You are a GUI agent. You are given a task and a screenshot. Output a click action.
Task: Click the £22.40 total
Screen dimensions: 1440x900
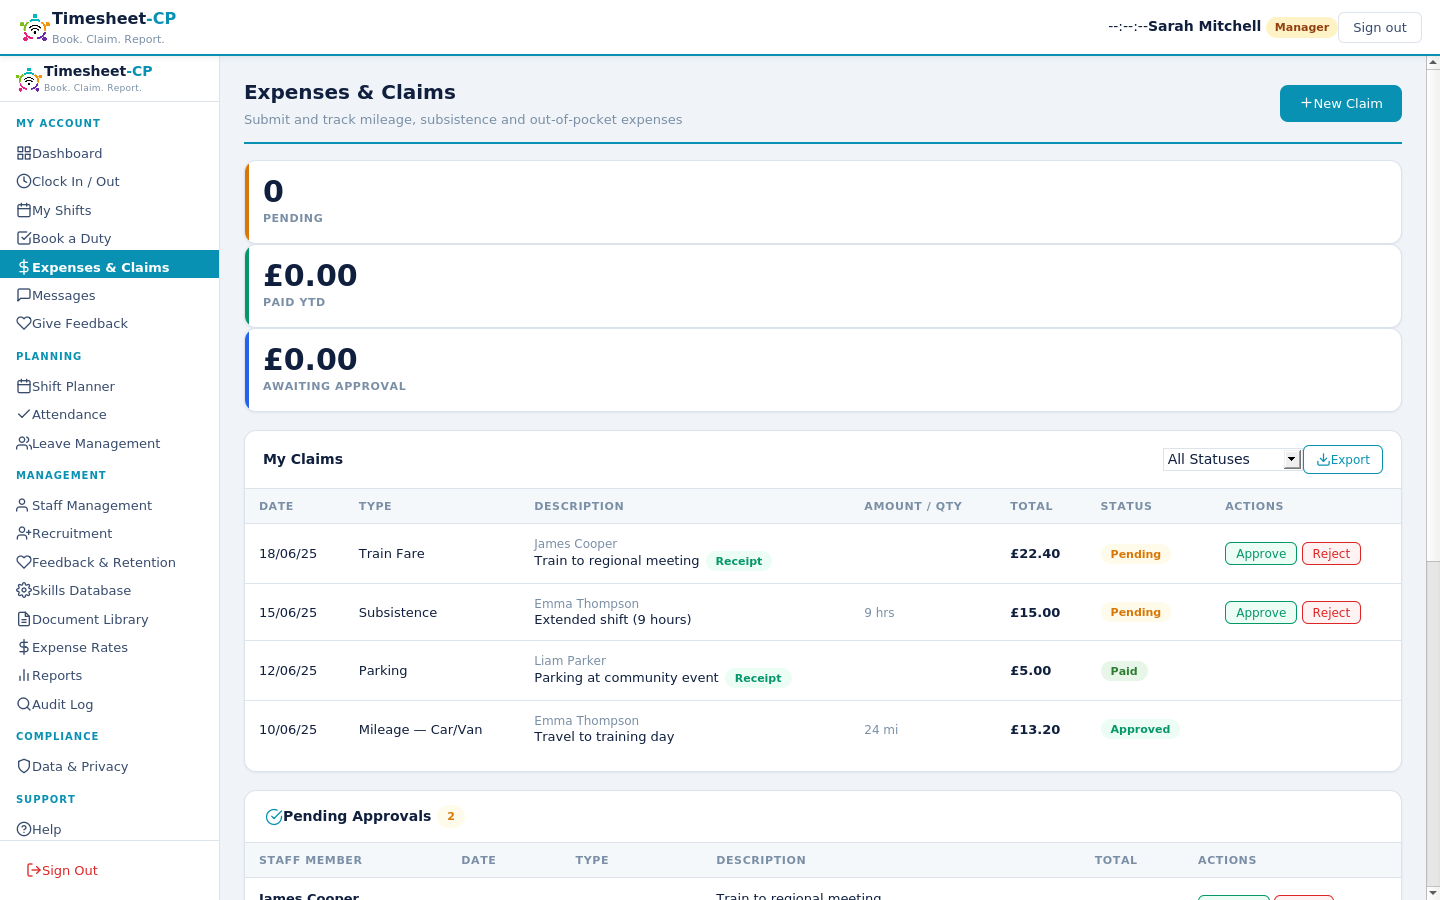(1035, 554)
